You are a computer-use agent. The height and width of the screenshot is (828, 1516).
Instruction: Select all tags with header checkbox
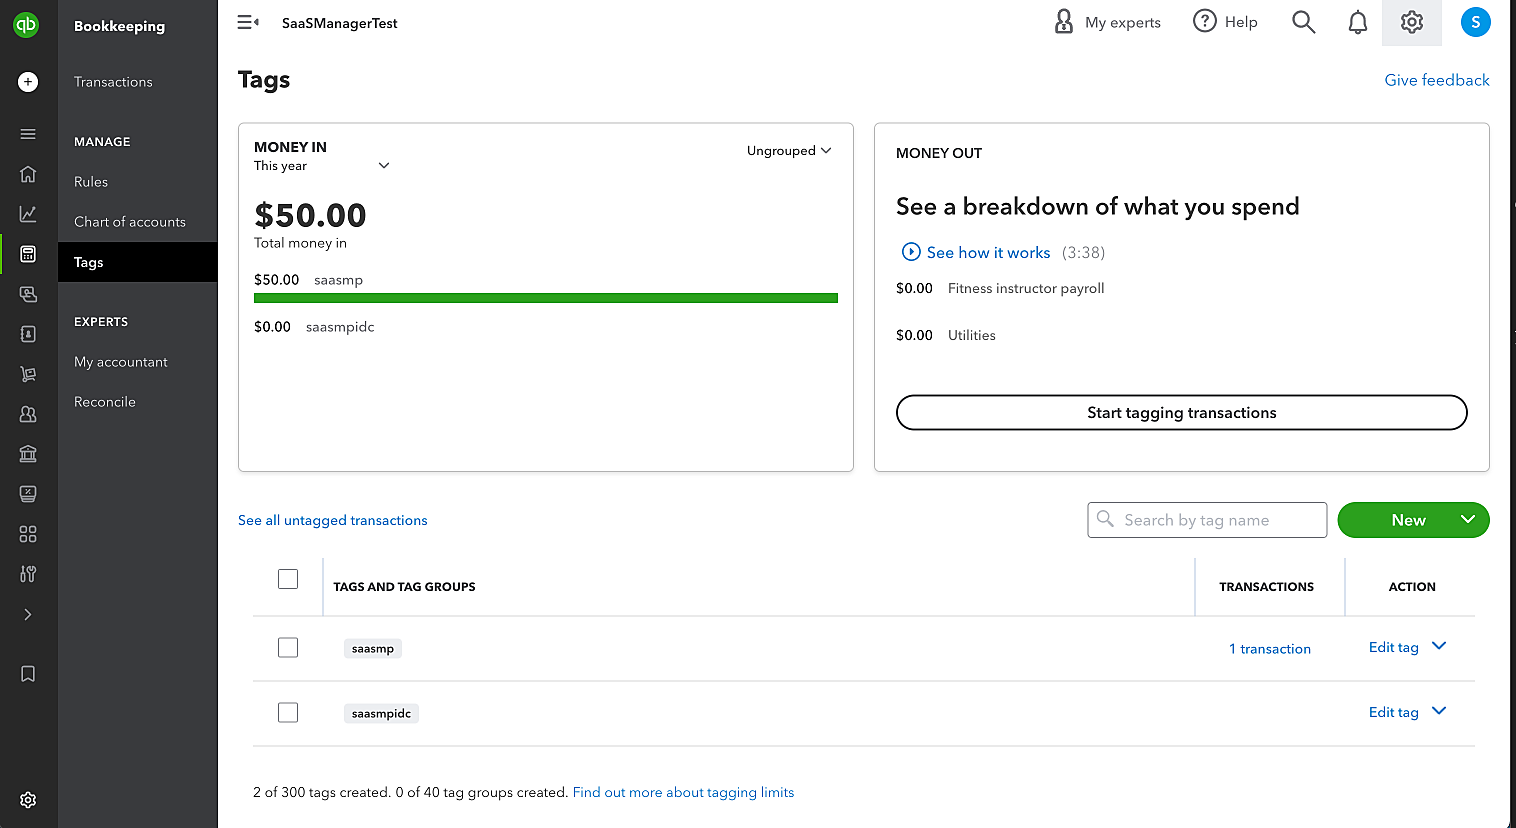[x=288, y=579]
